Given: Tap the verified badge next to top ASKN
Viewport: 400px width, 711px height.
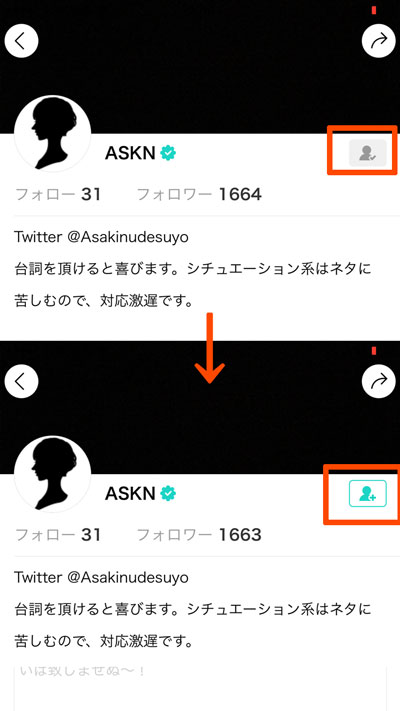Looking at the screenshot, I should click(x=168, y=154).
